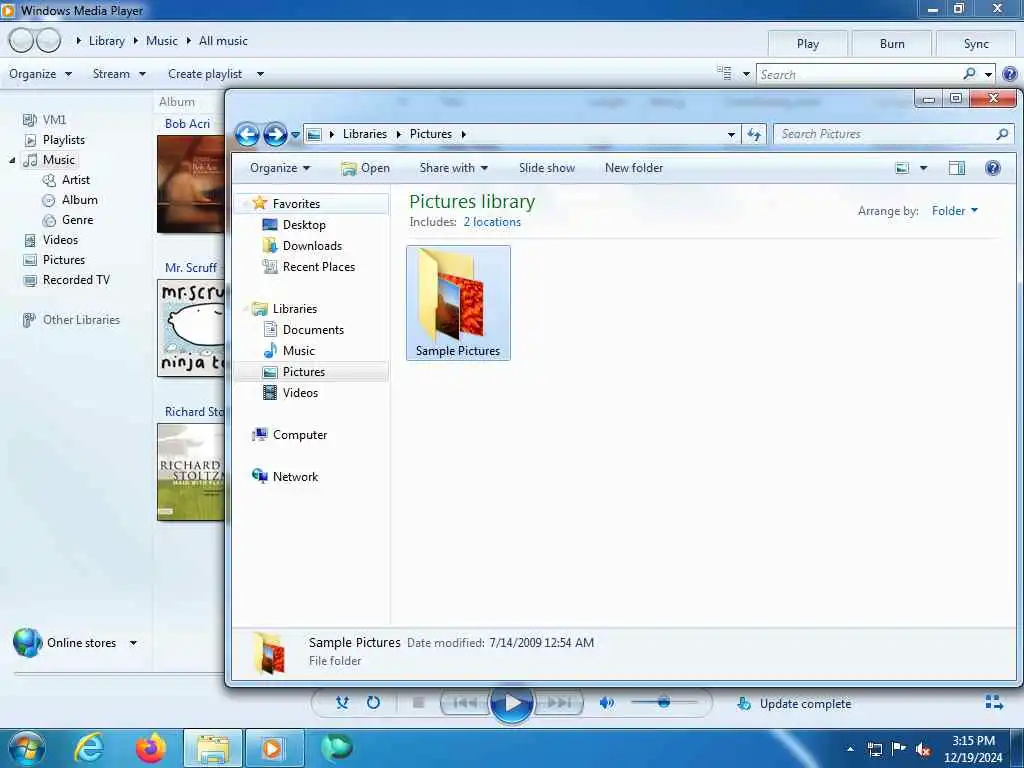This screenshot has height=768, width=1024.
Task: Focus the Media Player Search box
Action: pyautogui.click(x=861, y=74)
